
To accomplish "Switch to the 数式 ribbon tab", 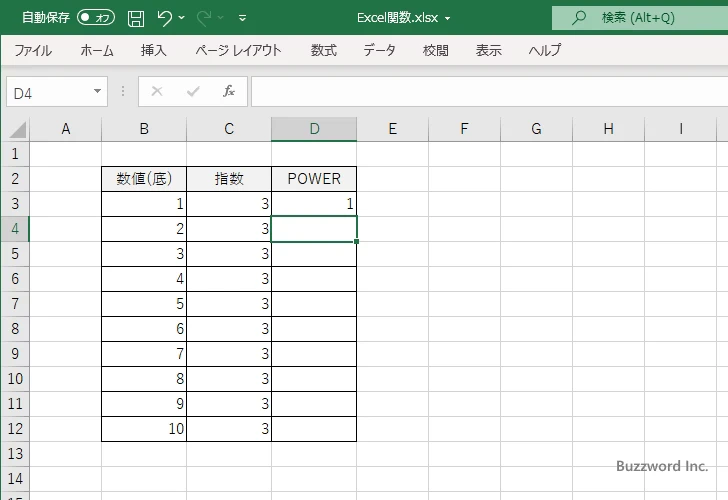I will coord(324,50).
